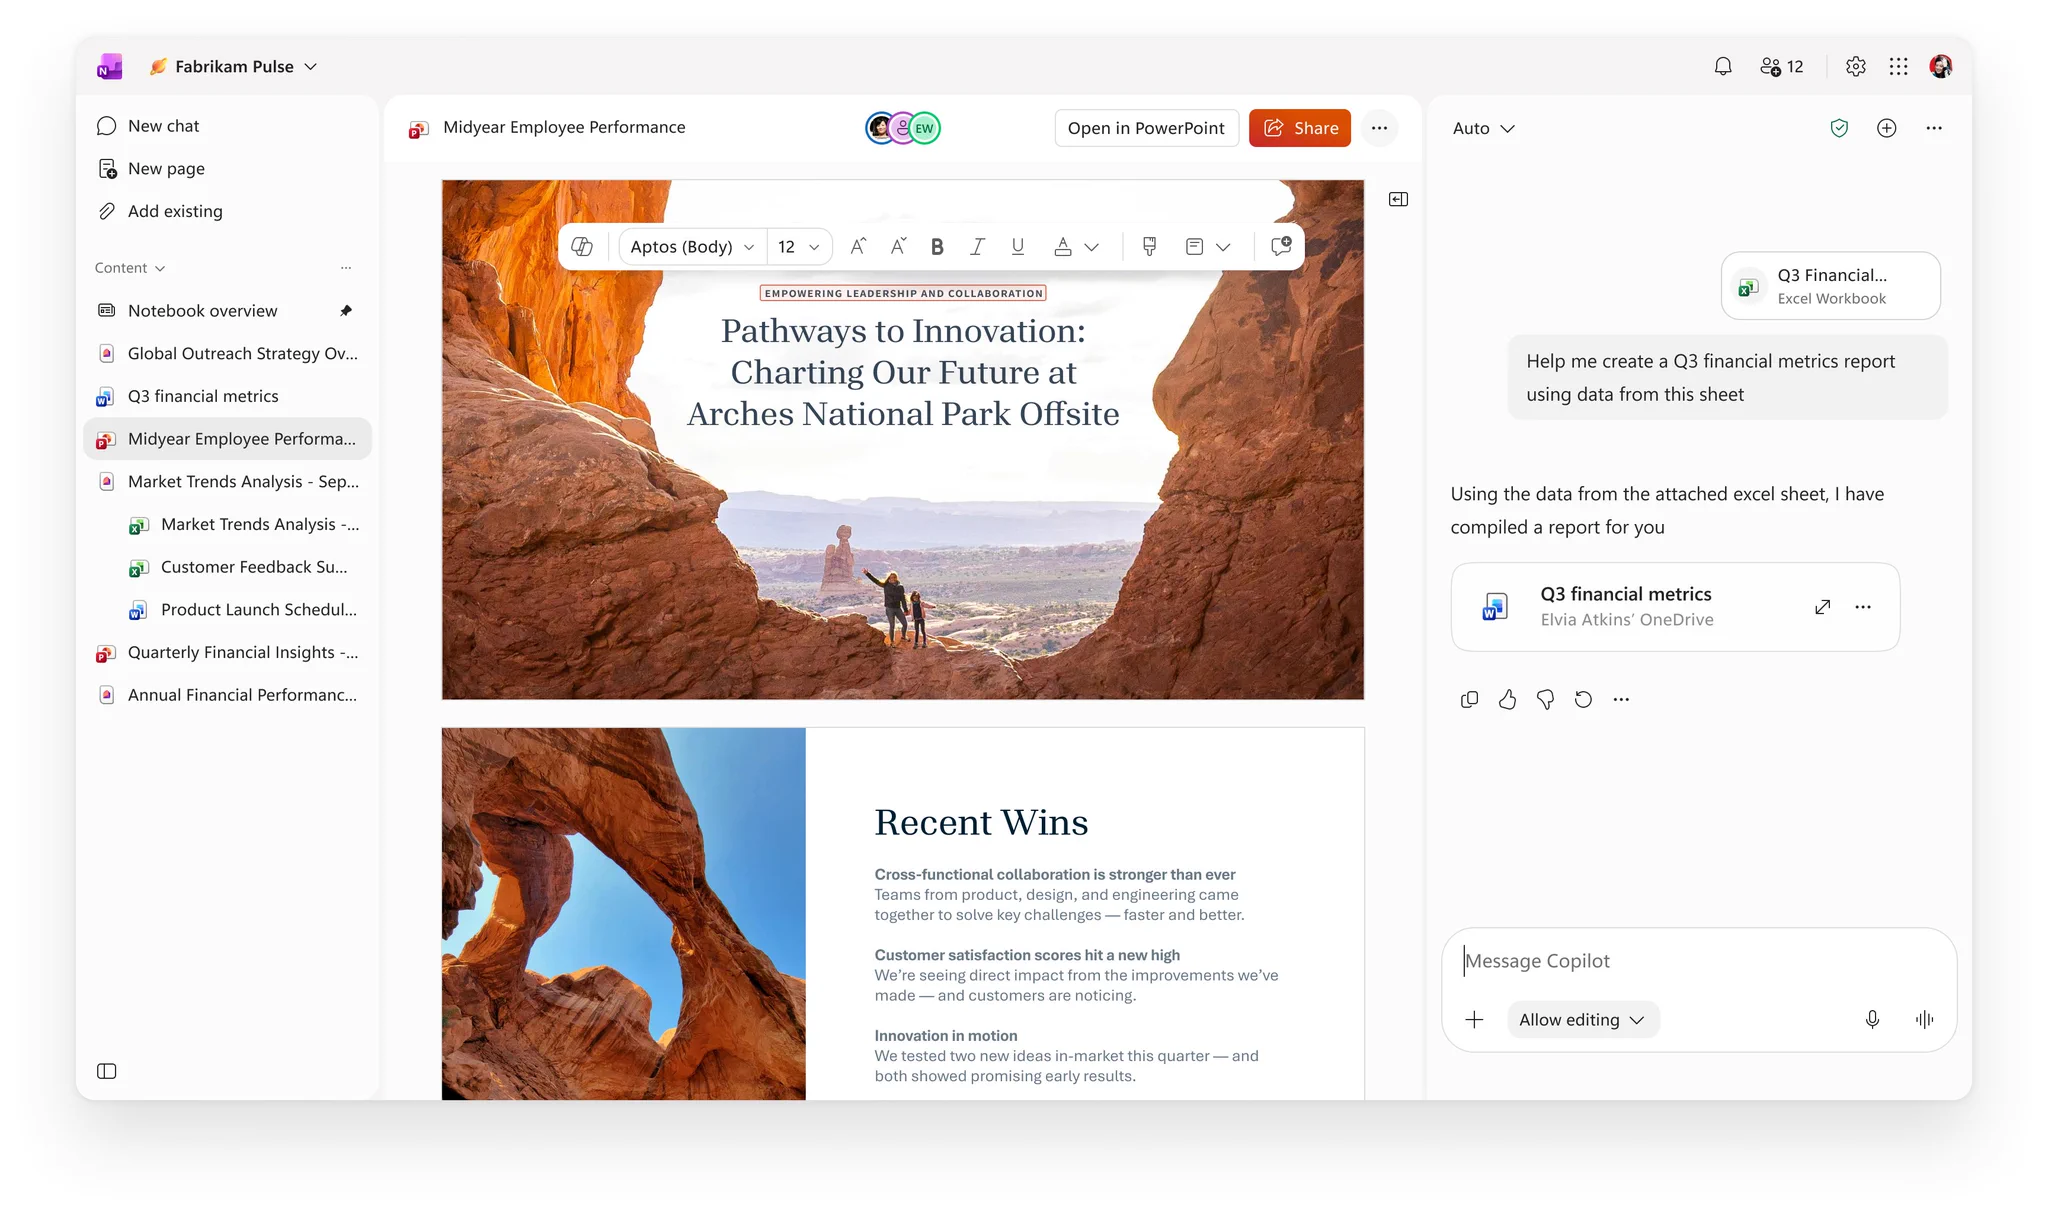Give a thumbs up to the response

click(x=1507, y=699)
